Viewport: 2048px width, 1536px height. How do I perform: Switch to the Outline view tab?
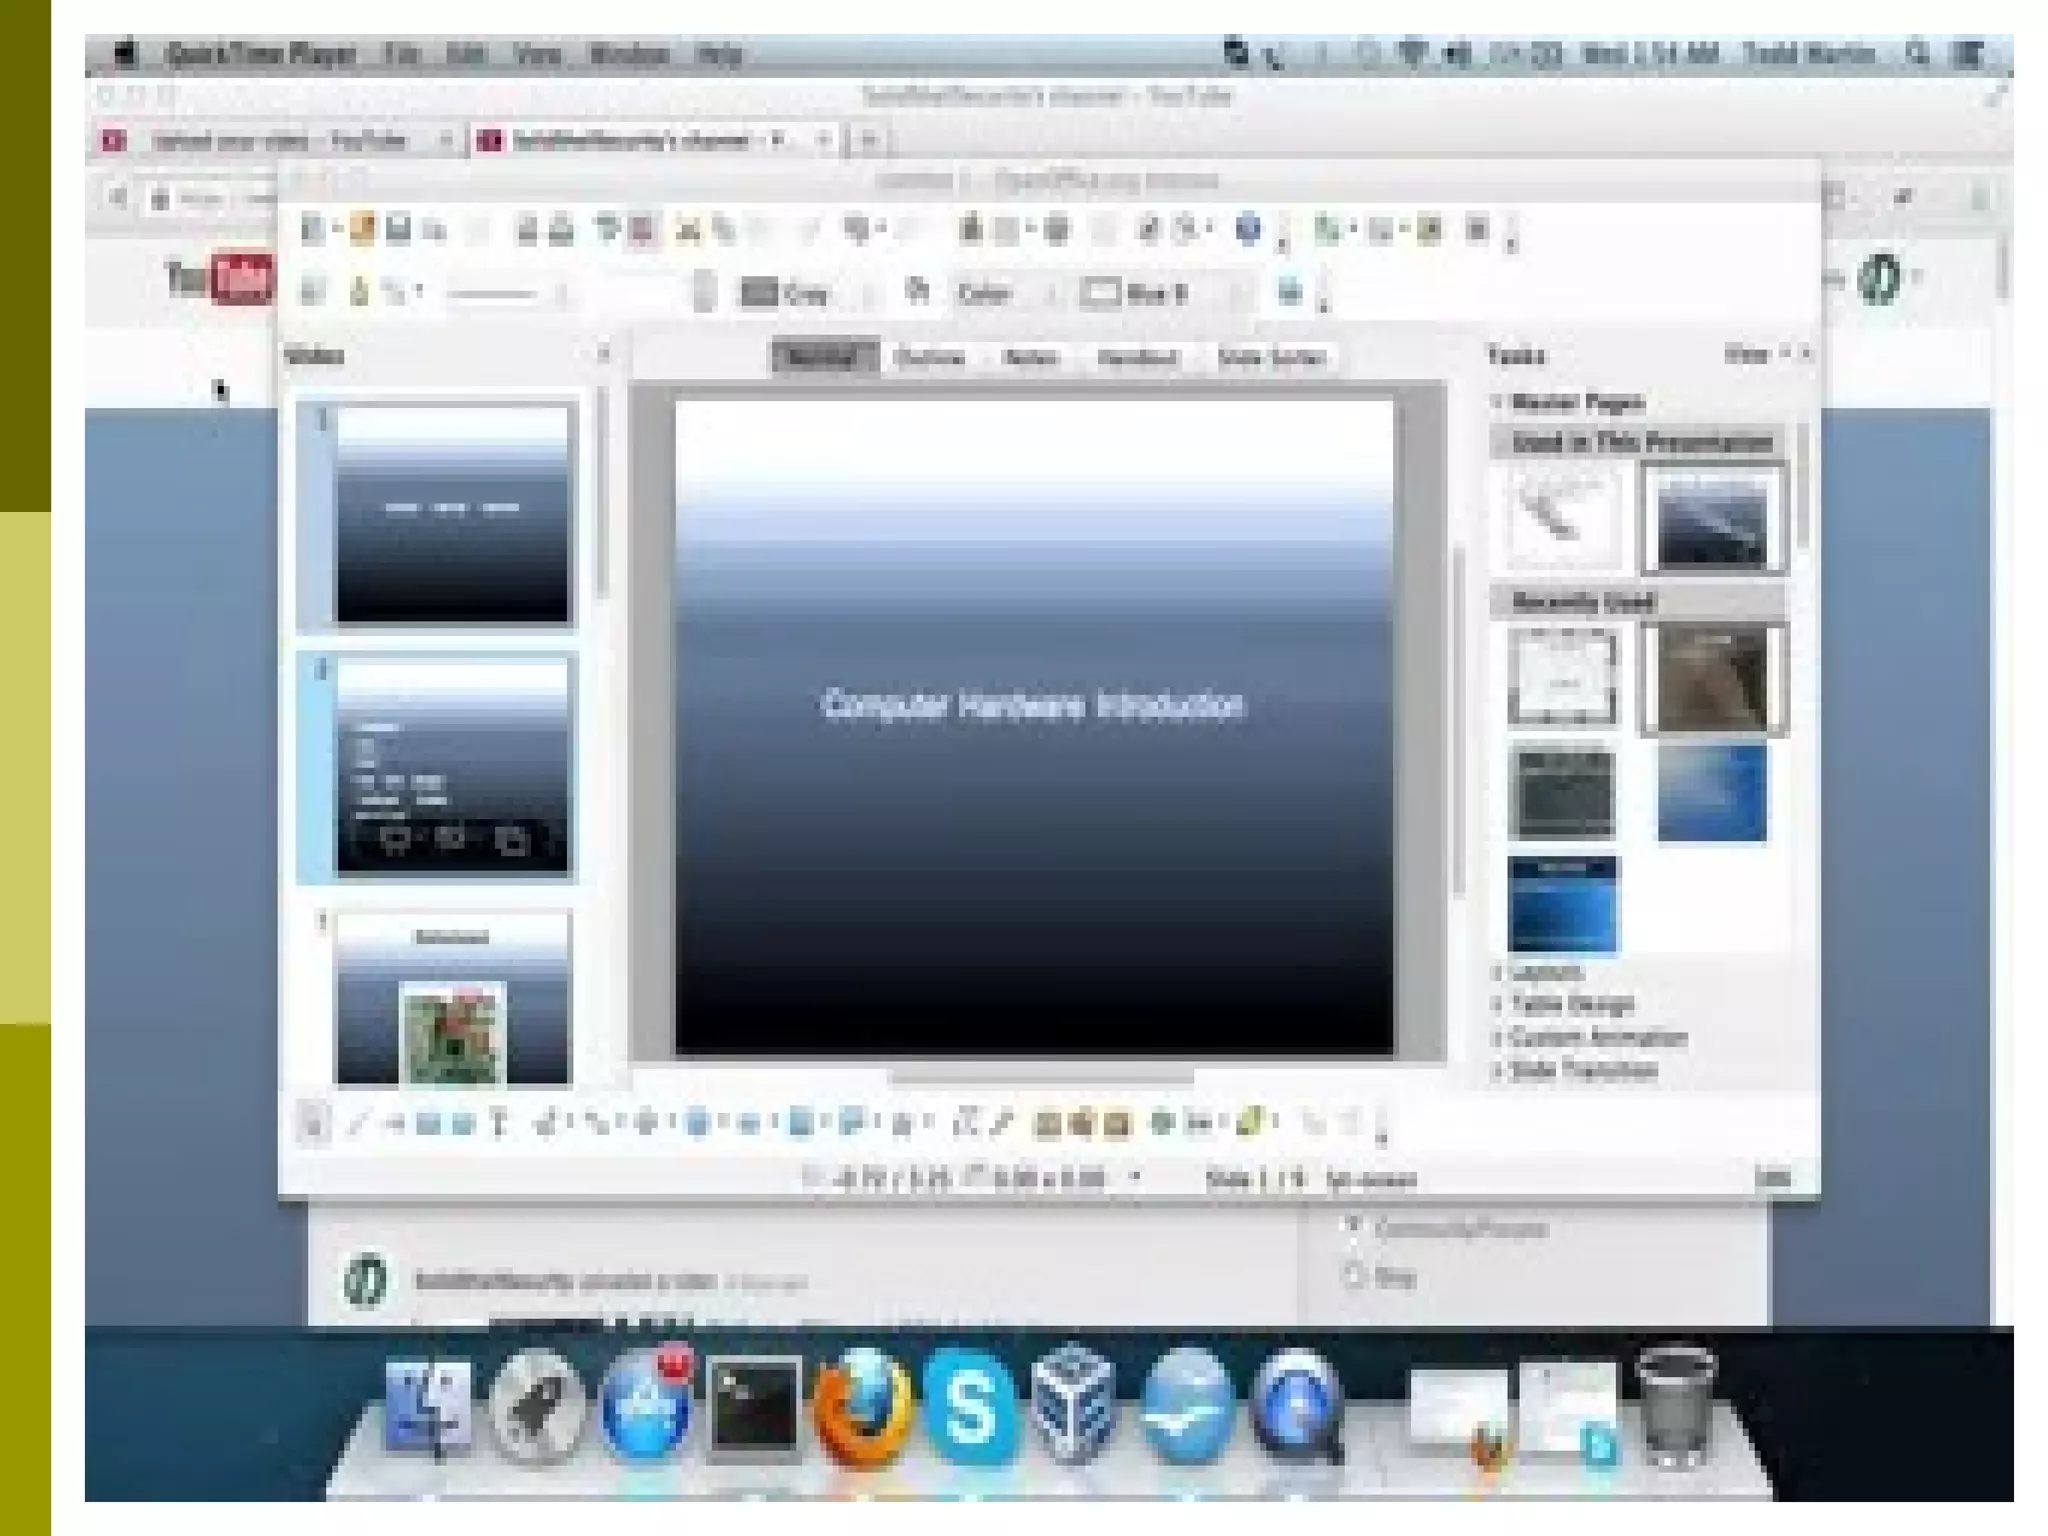pos(929,358)
